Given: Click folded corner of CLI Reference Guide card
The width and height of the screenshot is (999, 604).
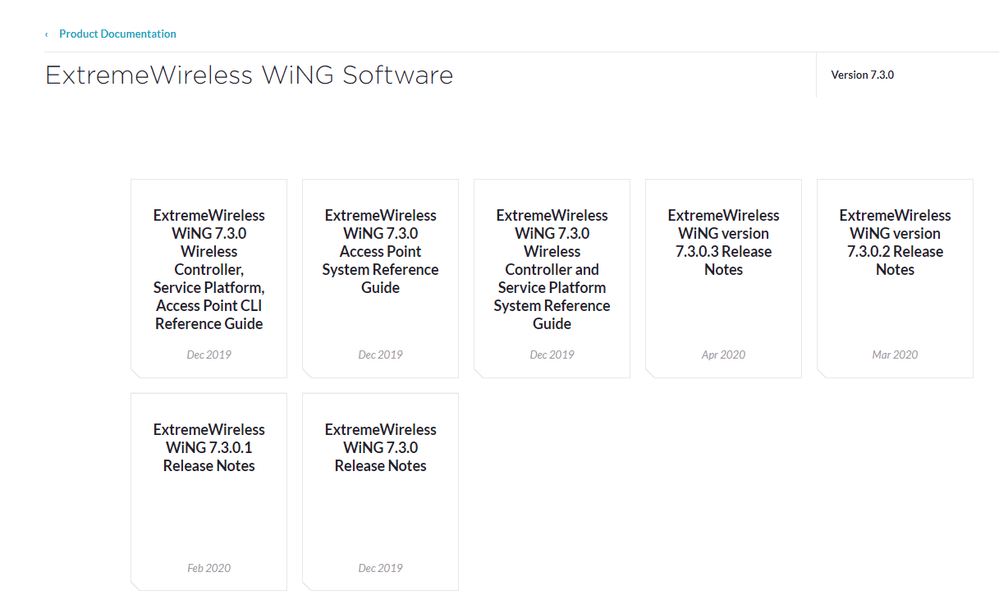Looking at the screenshot, I should coord(136,372).
